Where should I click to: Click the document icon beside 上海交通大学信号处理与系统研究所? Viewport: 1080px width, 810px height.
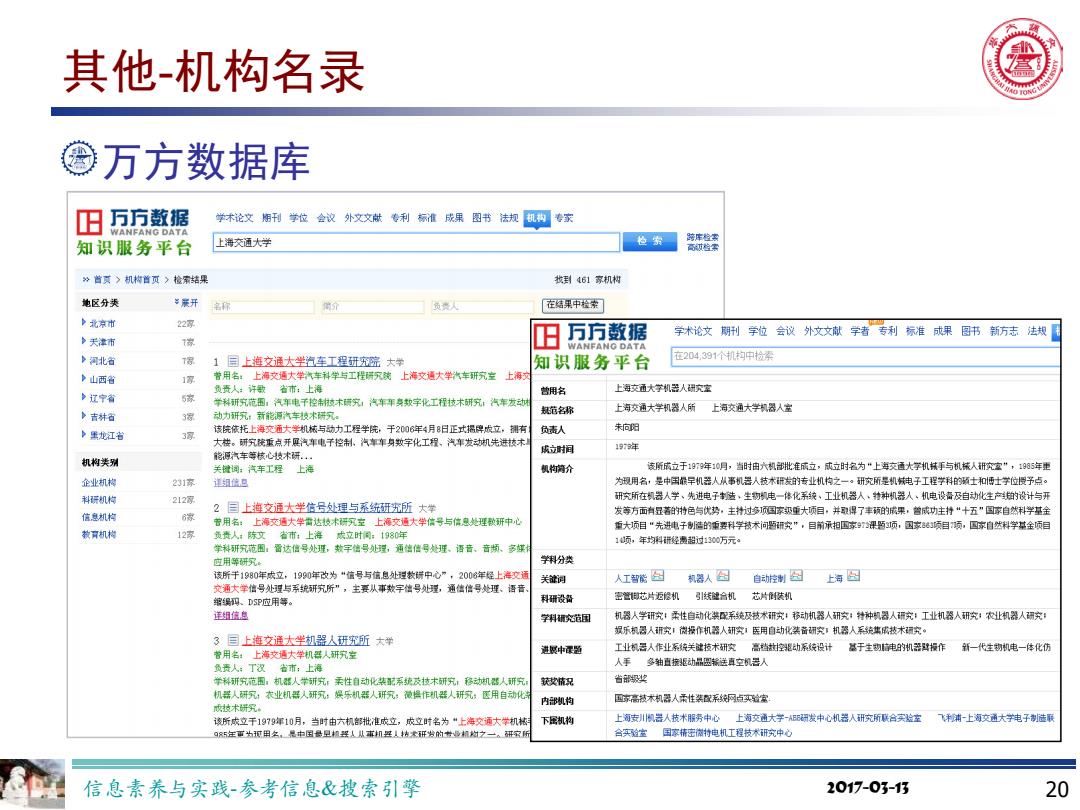[233, 508]
